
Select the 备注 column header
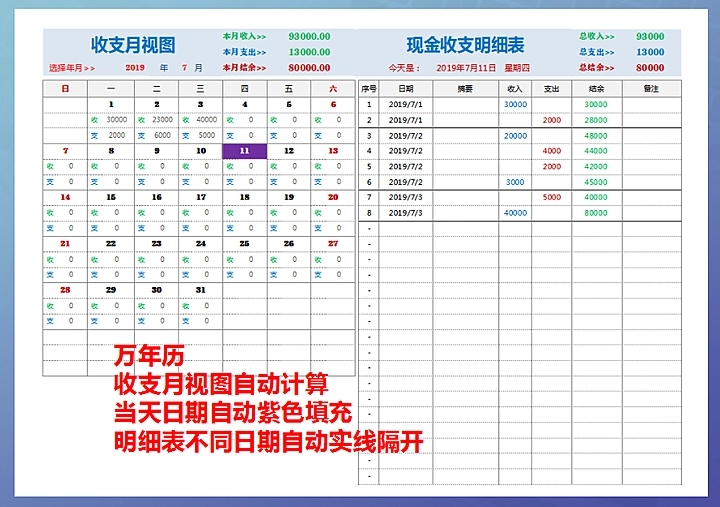click(651, 89)
